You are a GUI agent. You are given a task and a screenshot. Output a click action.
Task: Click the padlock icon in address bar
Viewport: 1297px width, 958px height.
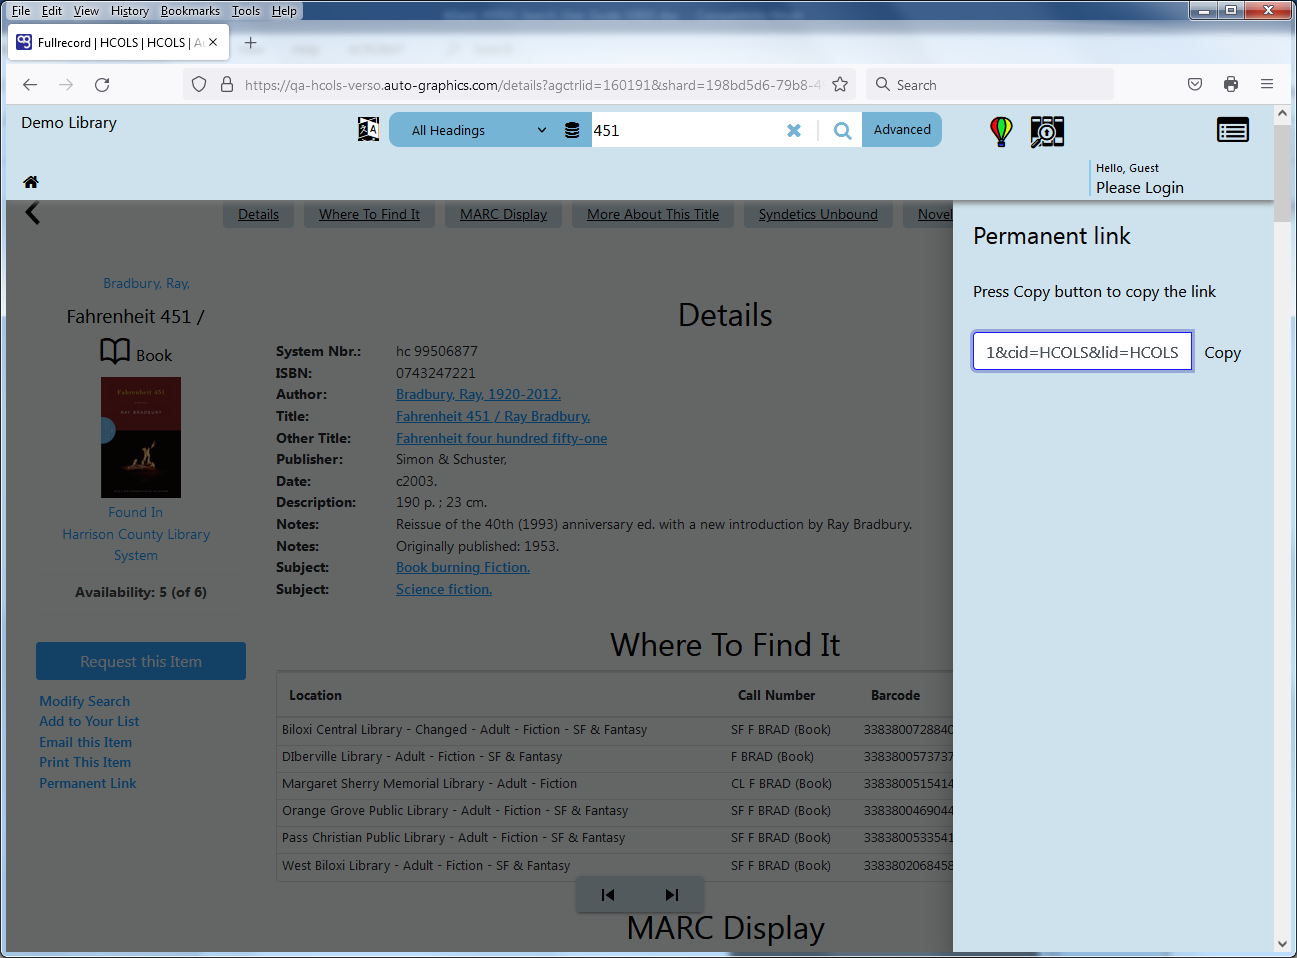pyautogui.click(x=227, y=85)
